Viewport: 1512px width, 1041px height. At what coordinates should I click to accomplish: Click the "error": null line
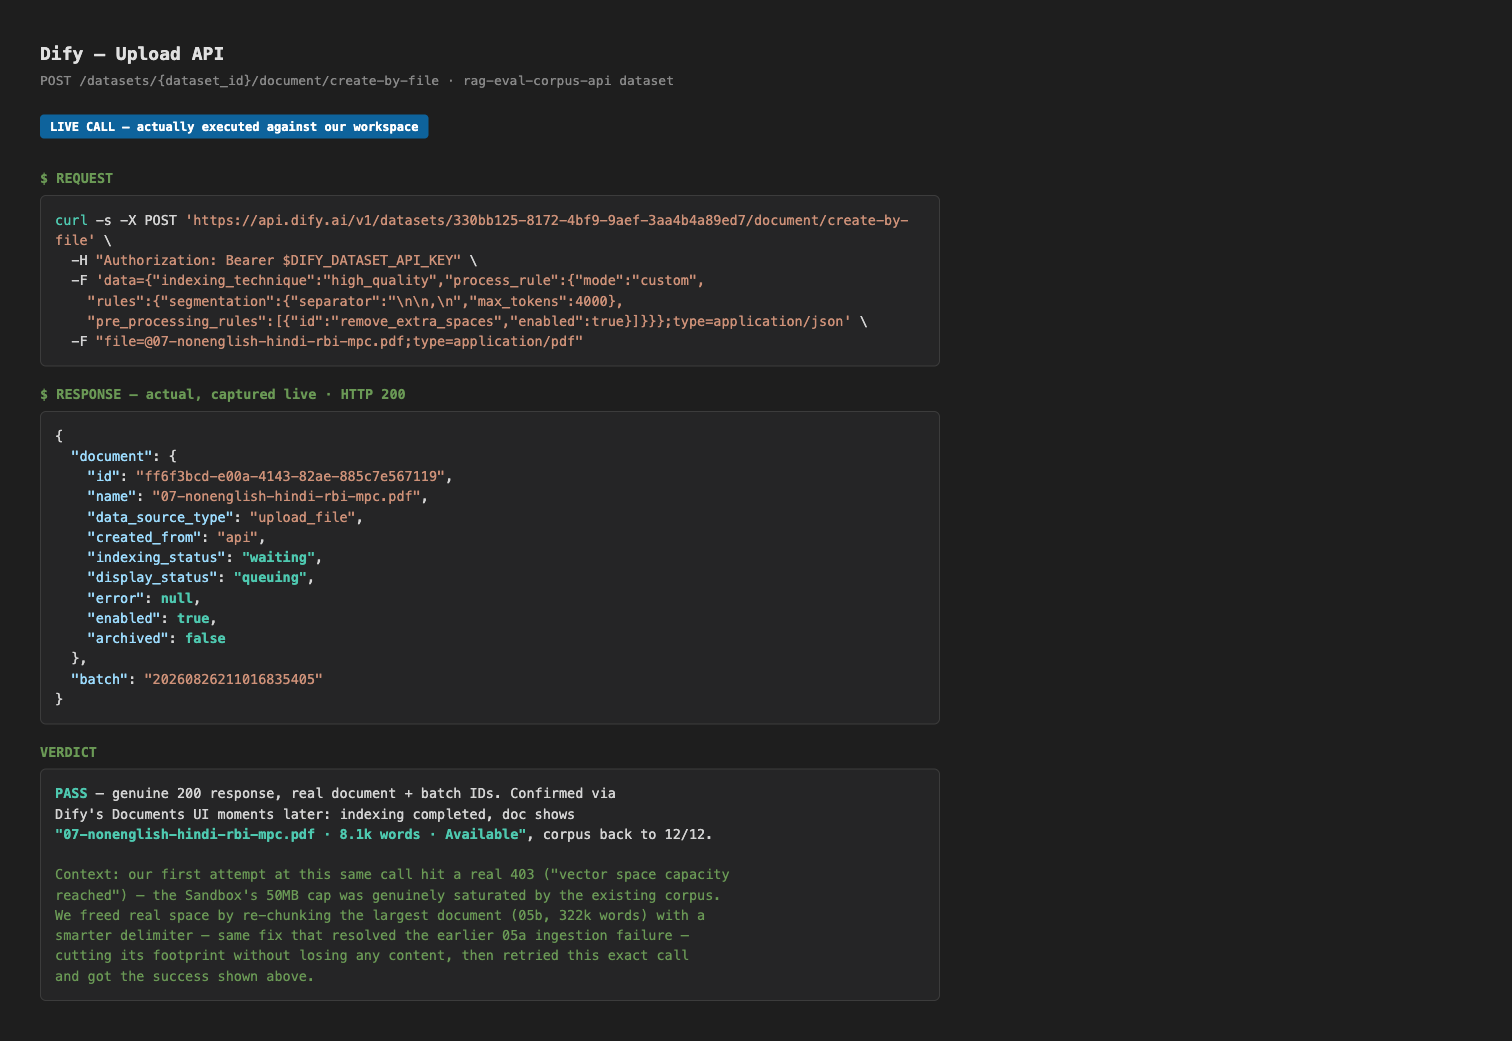pos(144,598)
